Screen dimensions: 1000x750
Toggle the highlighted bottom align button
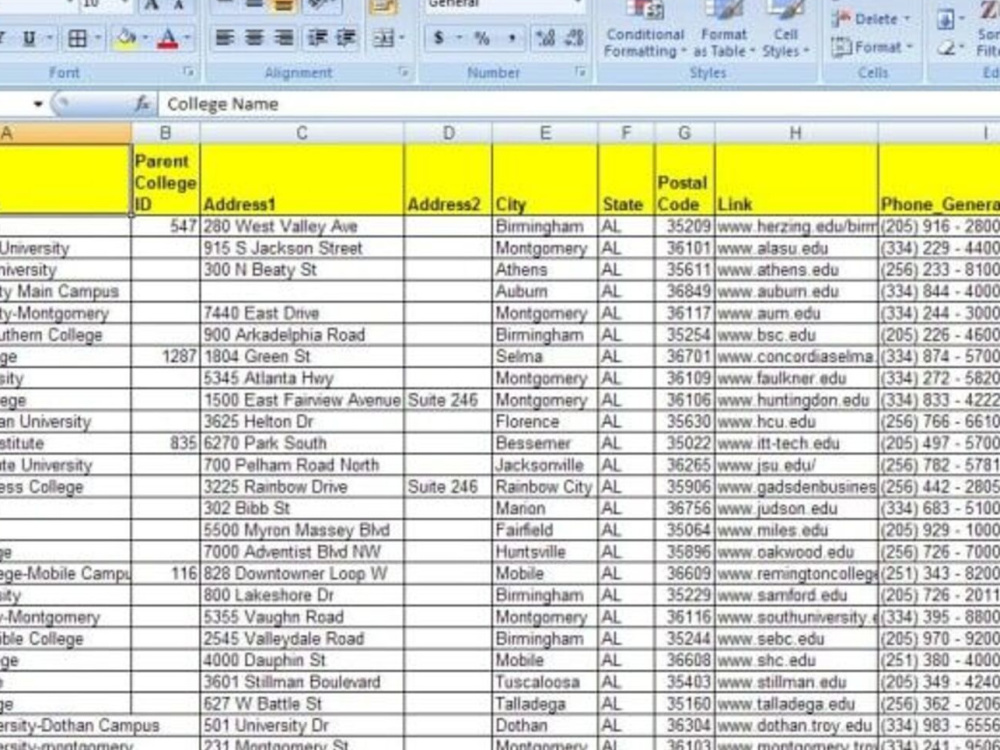(283, 5)
